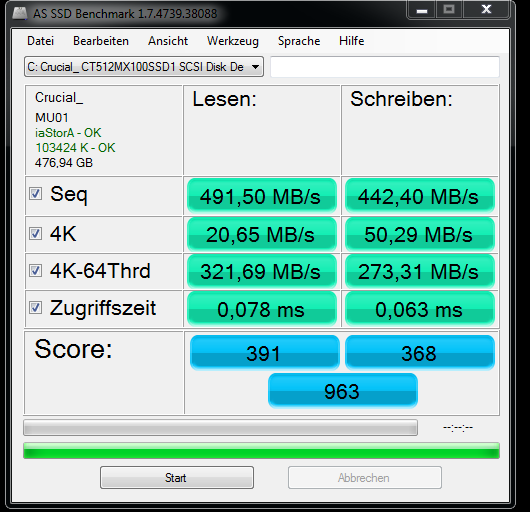Click the Schreiben: column header
The width and height of the screenshot is (530, 512).
[x=401, y=99]
